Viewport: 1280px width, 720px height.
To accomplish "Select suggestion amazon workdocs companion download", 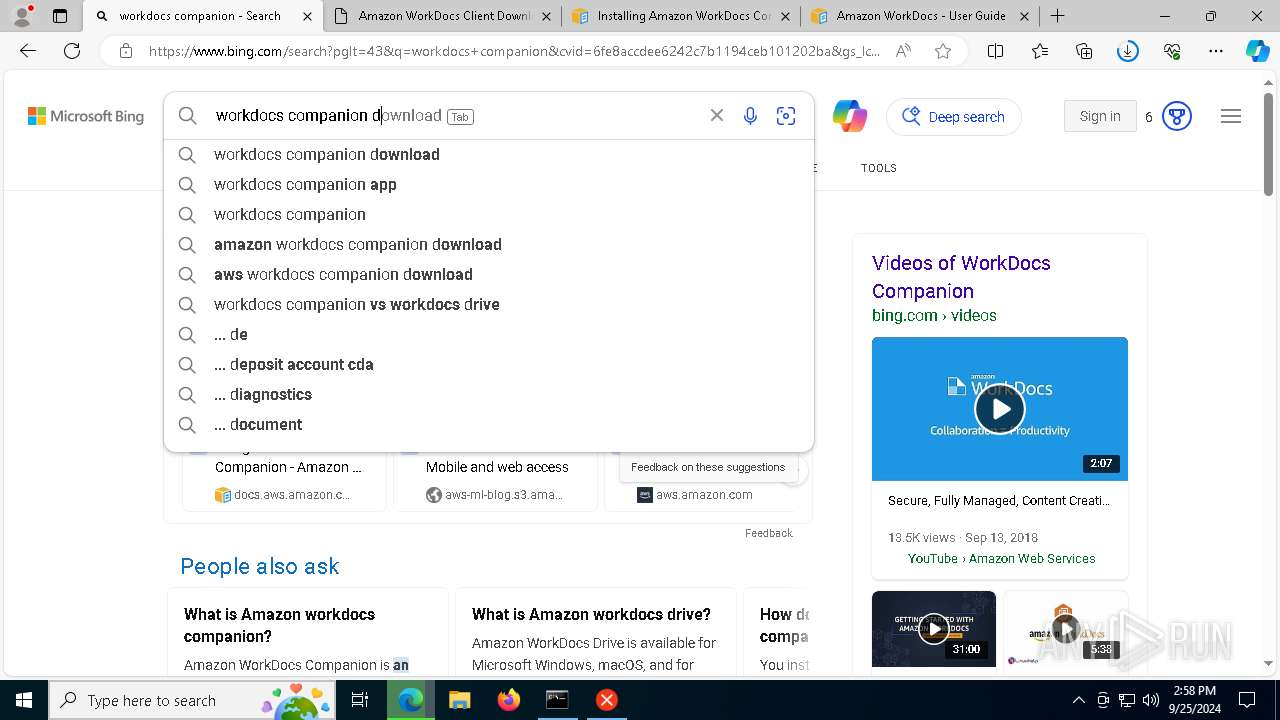I will [489, 244].
